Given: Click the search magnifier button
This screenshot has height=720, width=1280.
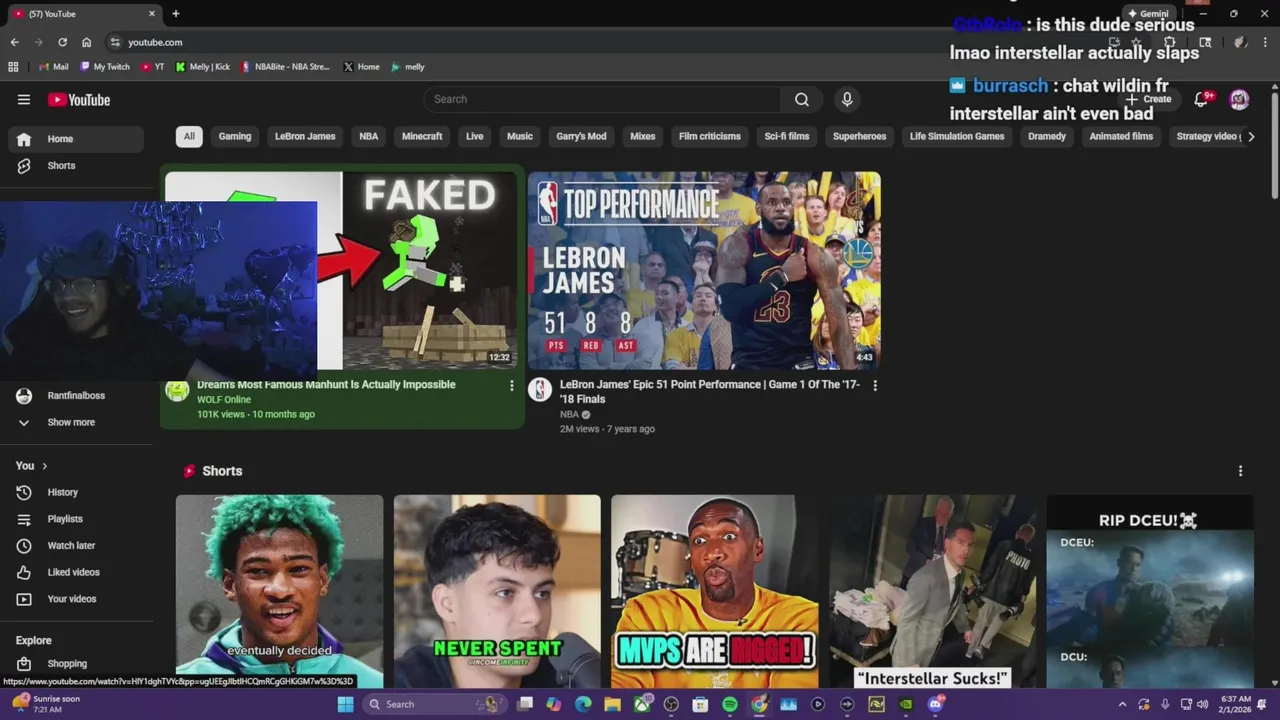Looking at the screenshot, I should (x=802, y=99).
